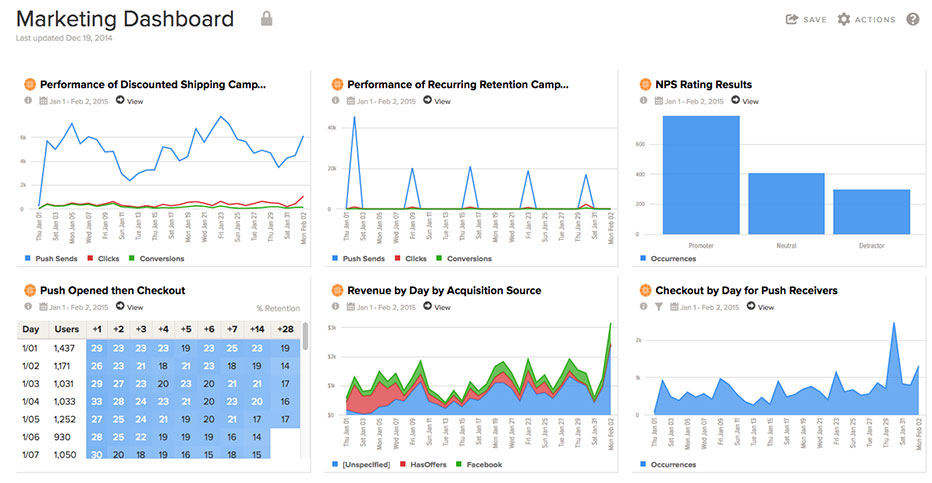Screen dimensions: 932x483
Task: Click the lock icon beside Marketing Dashboard title
Action: pyautogui.click(x=266, y=19)
